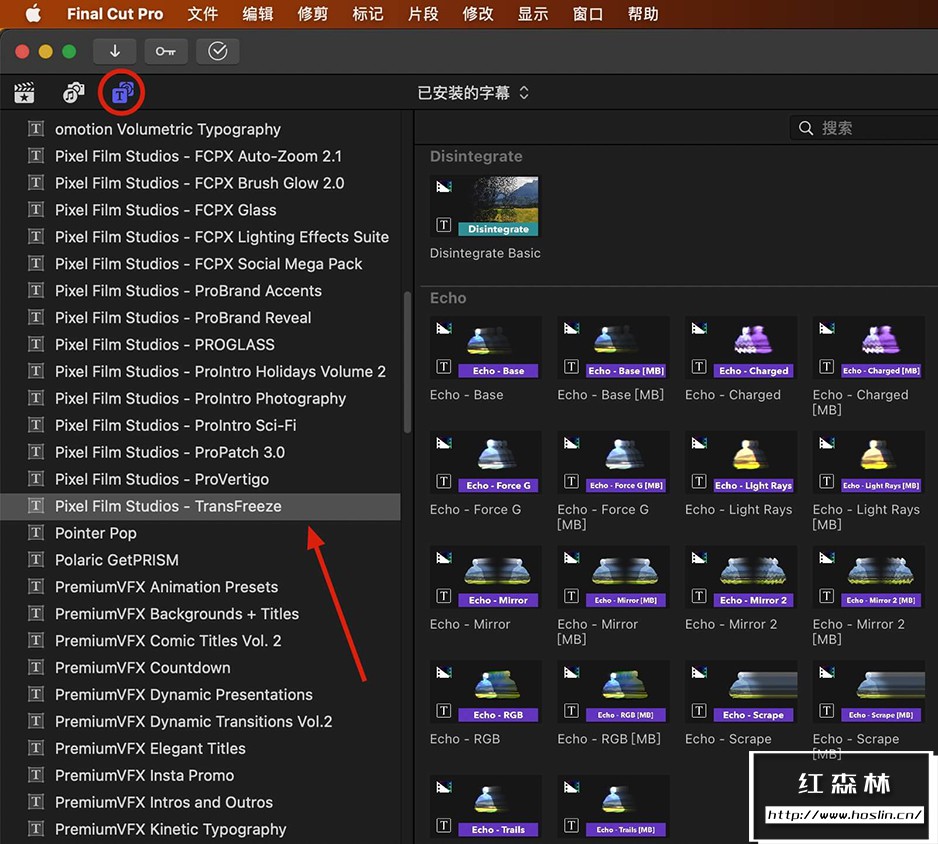The image size is (938, 844).
Task: Open the 窗口 menu
Action: click(588, 13)
